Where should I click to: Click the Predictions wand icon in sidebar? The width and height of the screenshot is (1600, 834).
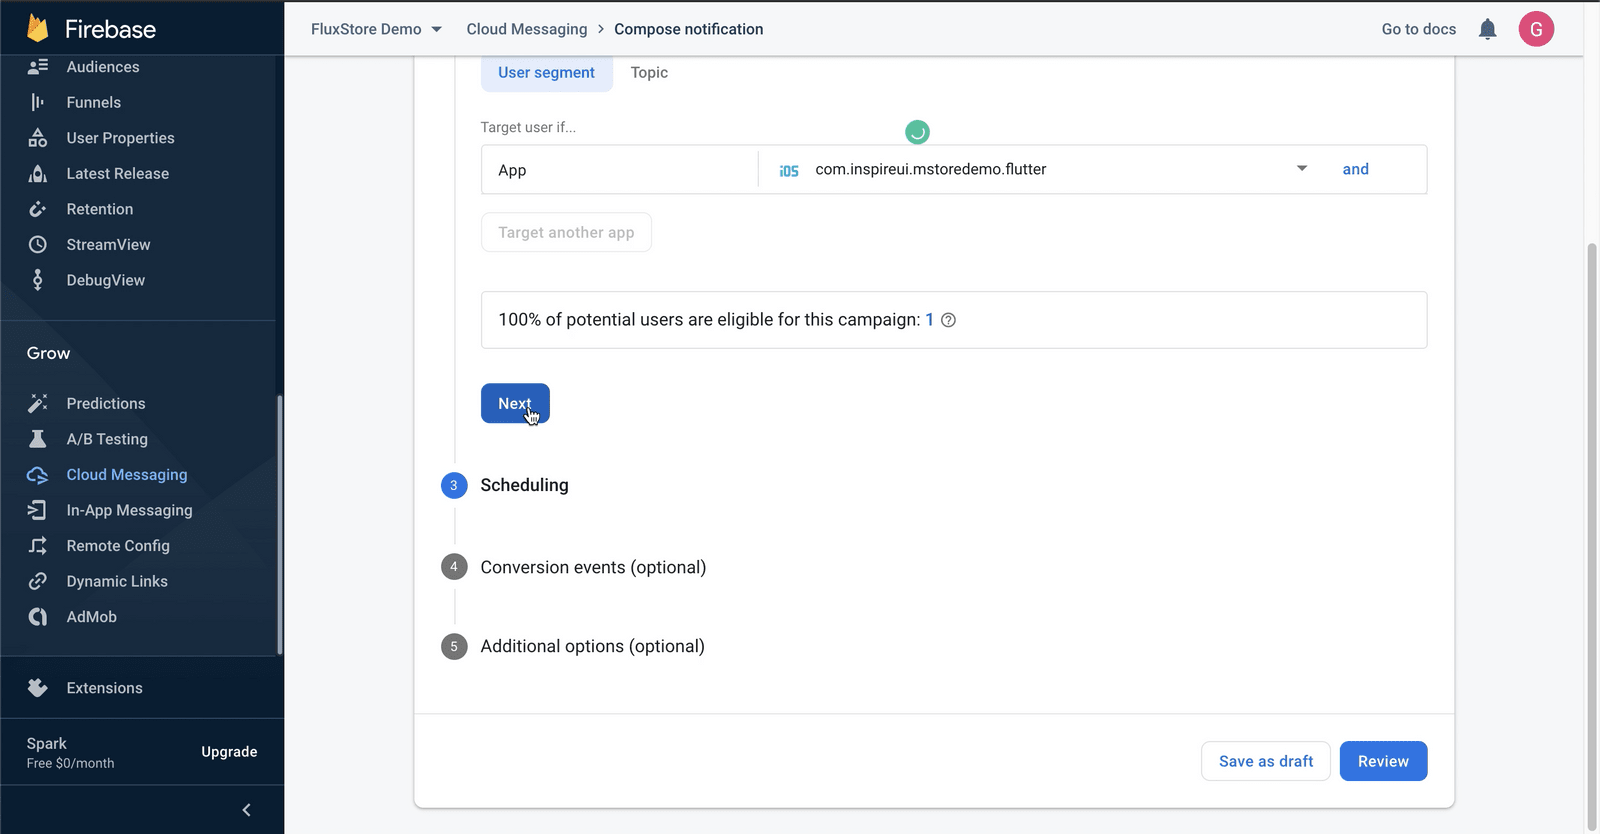click(x=38, y=403)
